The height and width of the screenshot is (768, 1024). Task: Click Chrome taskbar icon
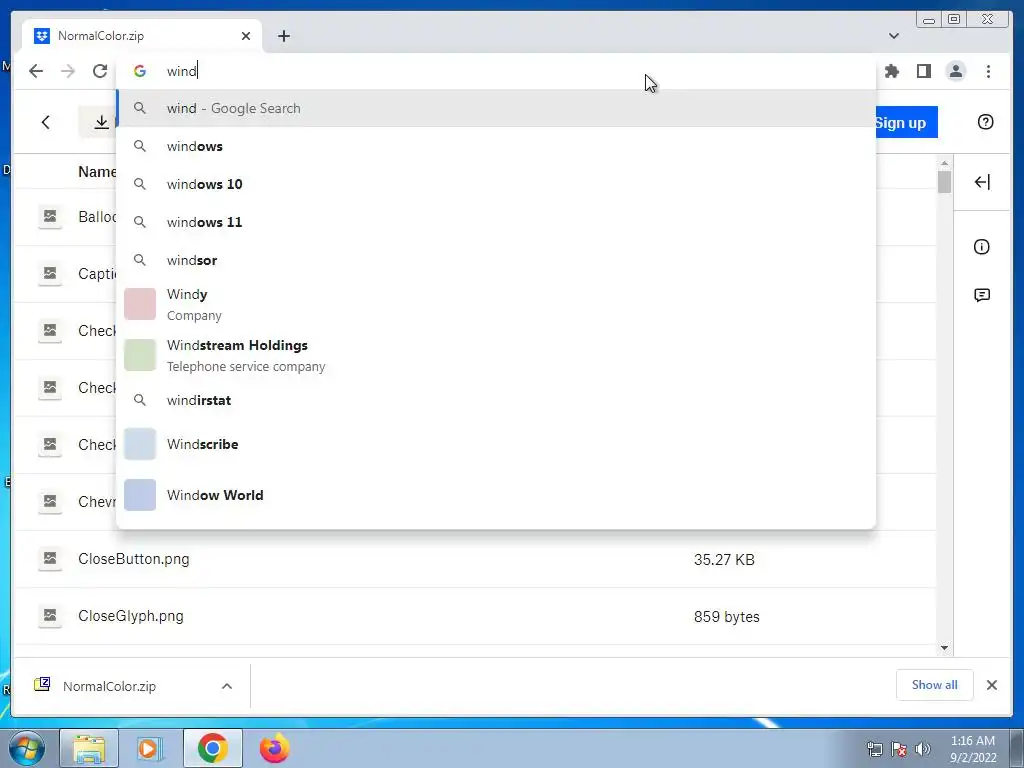(213, 748)
